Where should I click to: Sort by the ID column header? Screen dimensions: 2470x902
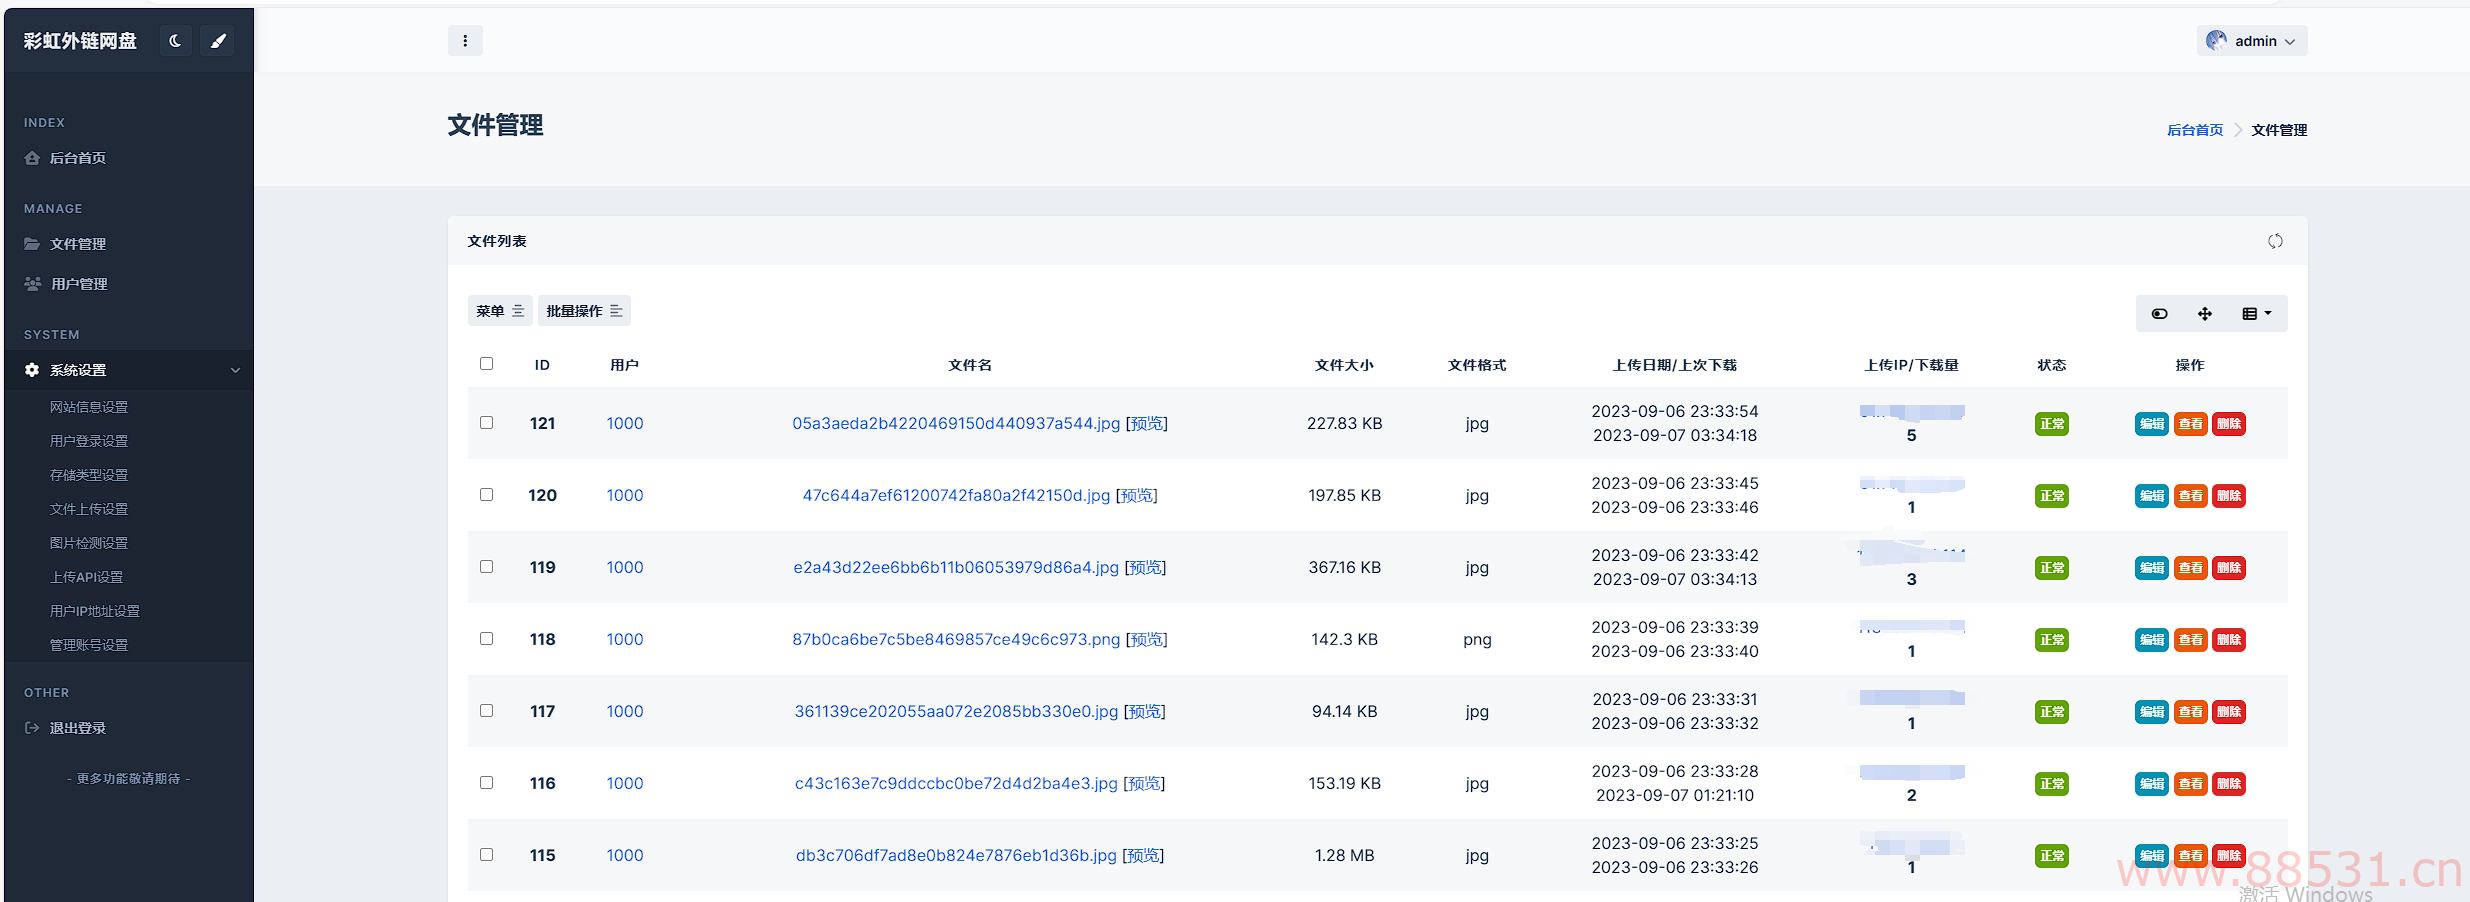click(542, 365)
